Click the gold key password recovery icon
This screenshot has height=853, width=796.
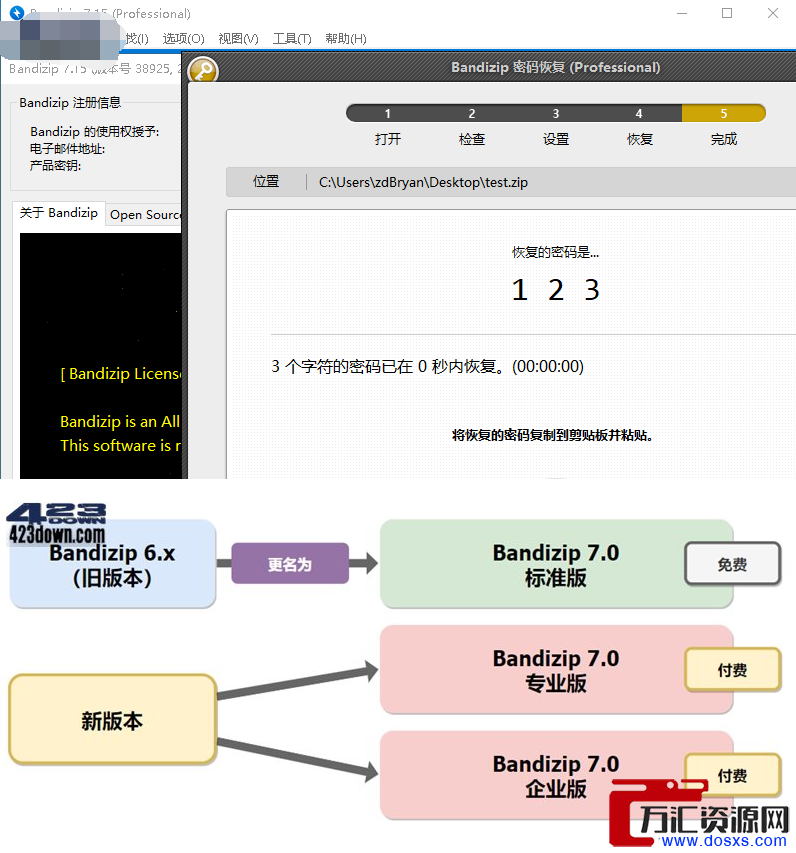coord(203,71)
